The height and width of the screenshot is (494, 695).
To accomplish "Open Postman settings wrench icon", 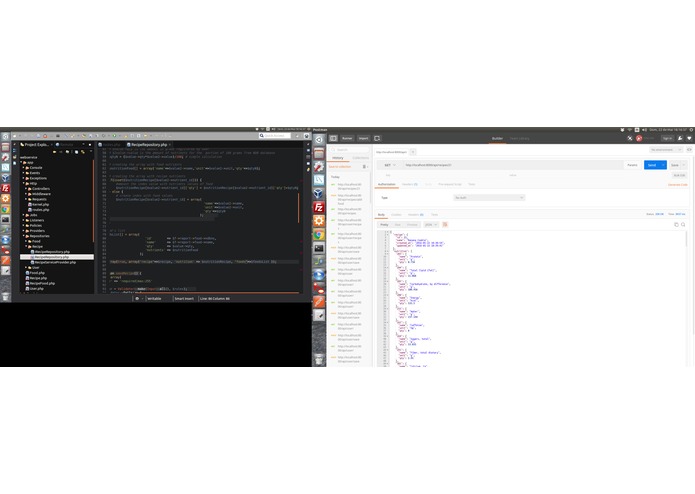I will [680, 138].
